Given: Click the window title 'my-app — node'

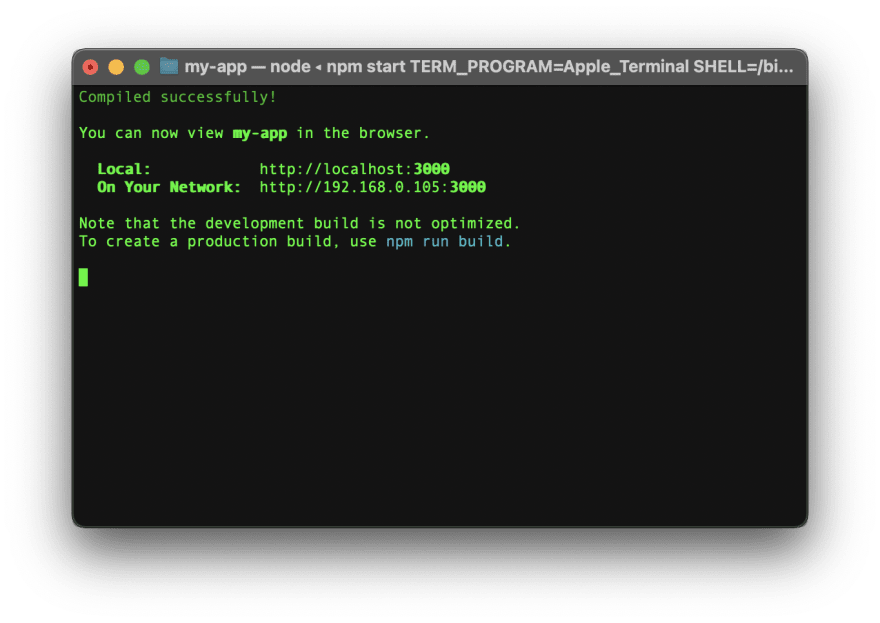Looking at the screenshot, I should [248, 67].
